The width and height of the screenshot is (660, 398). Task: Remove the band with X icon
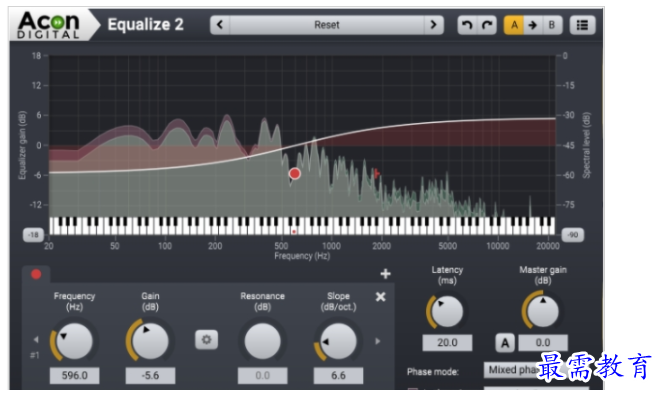(x=381, y=297)
